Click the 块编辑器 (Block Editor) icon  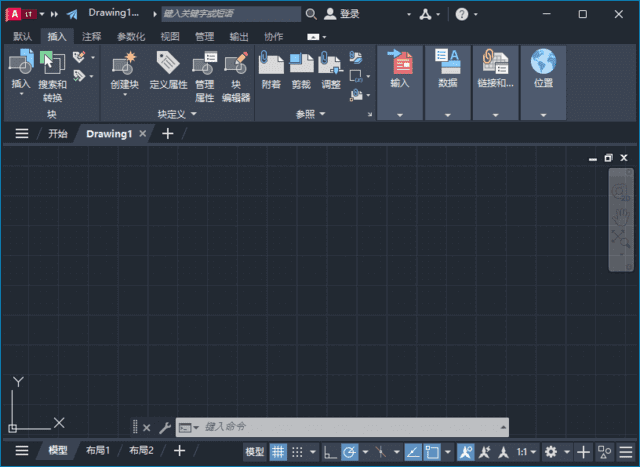tap(236, 64)
